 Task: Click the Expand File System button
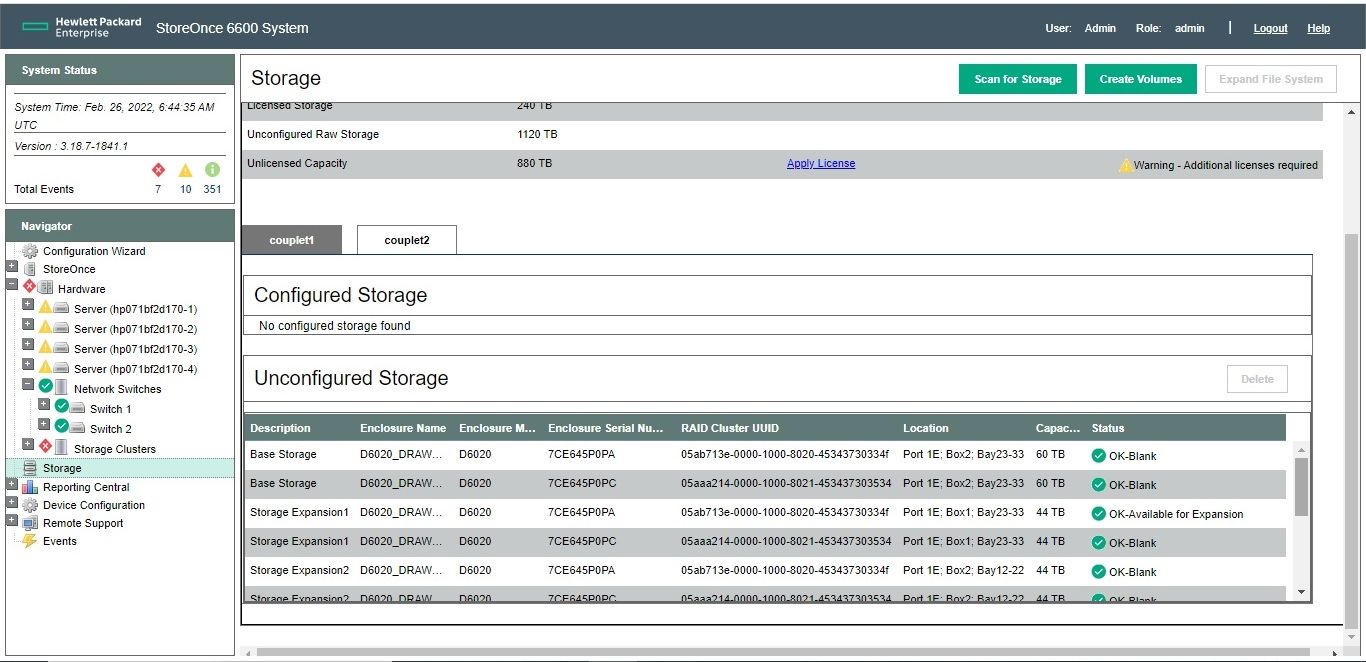pyautogui.click(x=1271, y=79)
